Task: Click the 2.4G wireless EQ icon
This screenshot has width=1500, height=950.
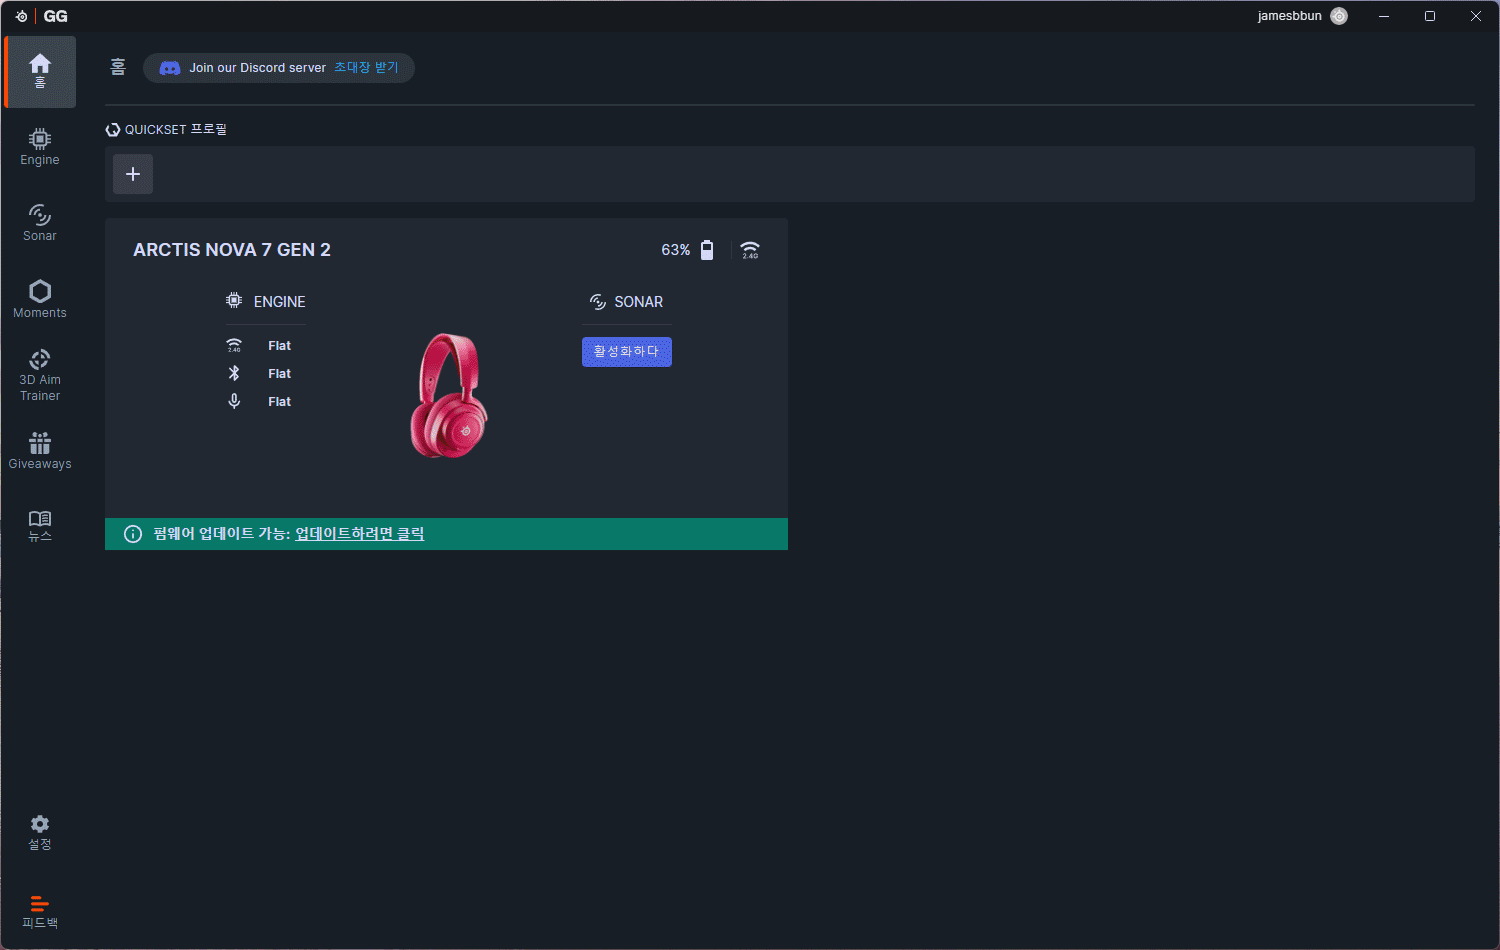Action: click(x=234, y=345)
